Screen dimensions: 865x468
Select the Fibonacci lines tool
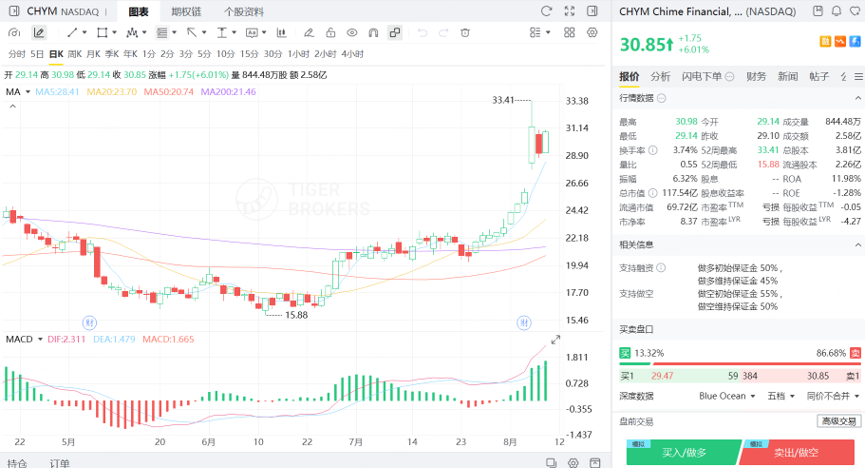[x=162, y=33]
